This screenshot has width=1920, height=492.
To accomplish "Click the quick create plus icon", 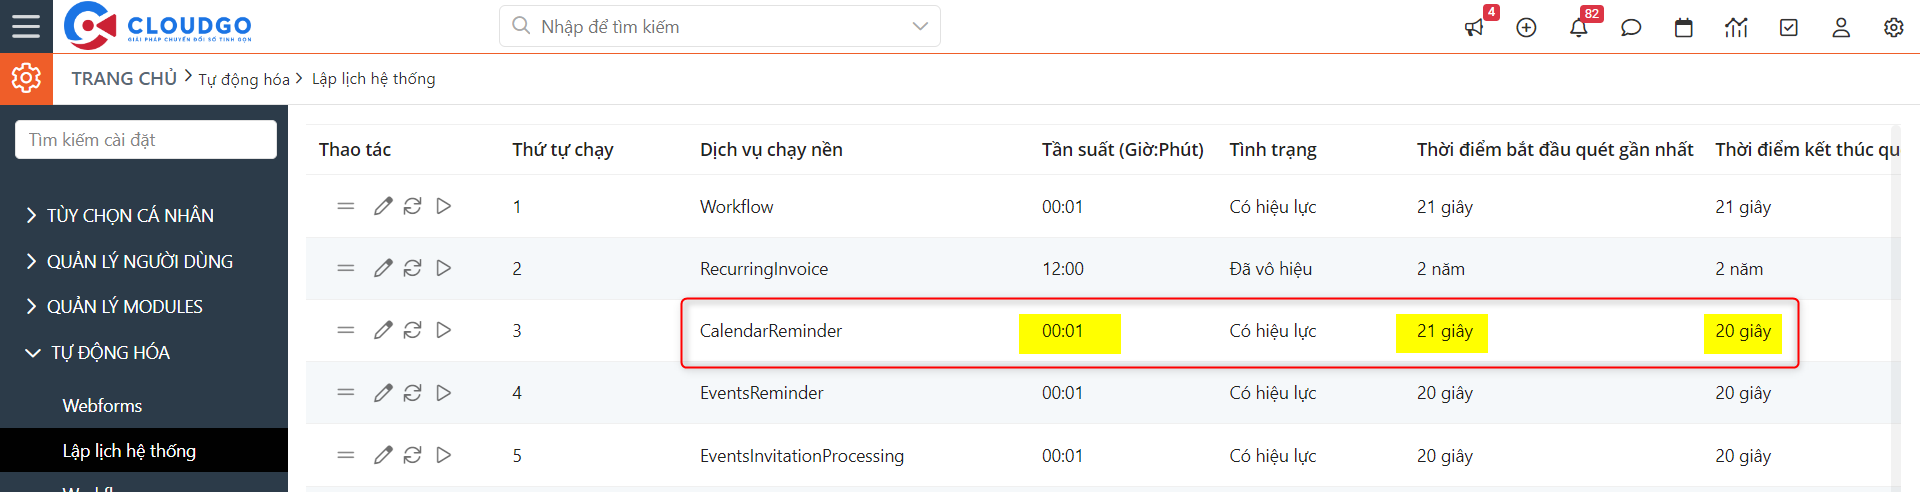I will tap(1526, 28).
